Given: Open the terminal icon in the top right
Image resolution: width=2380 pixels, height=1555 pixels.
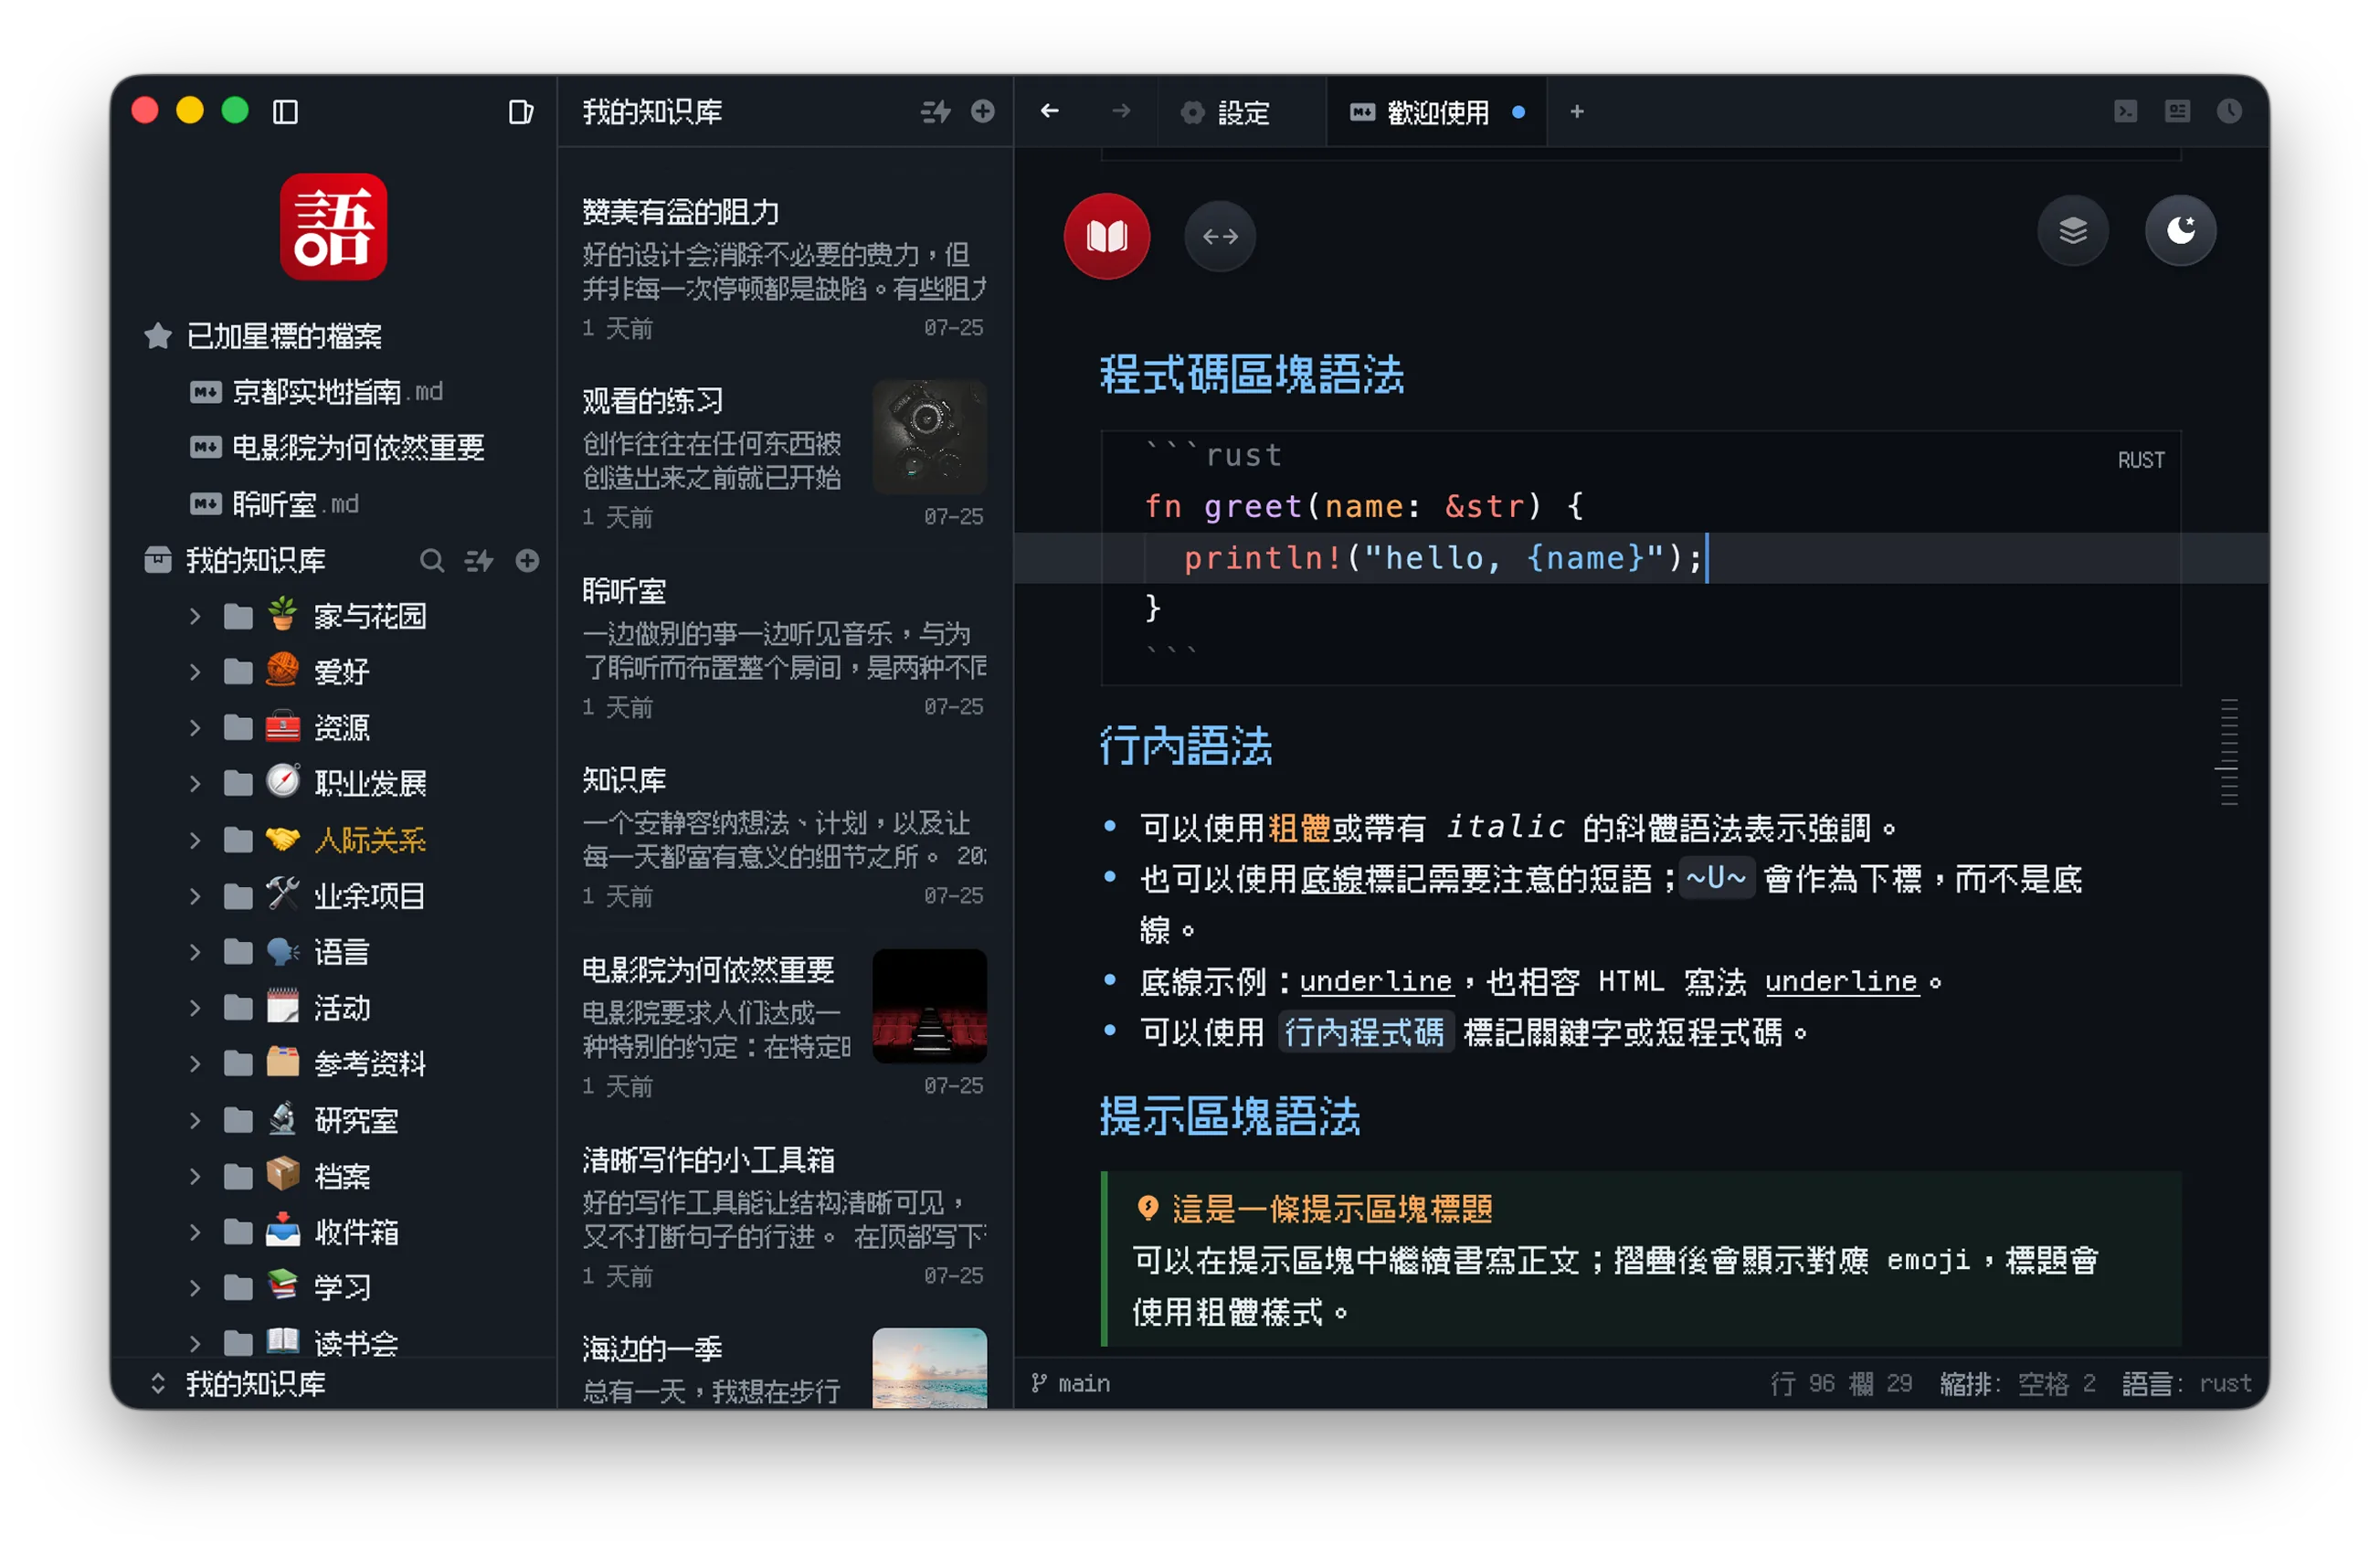Looking at the screenshot, I should [x=2126, y=111].
